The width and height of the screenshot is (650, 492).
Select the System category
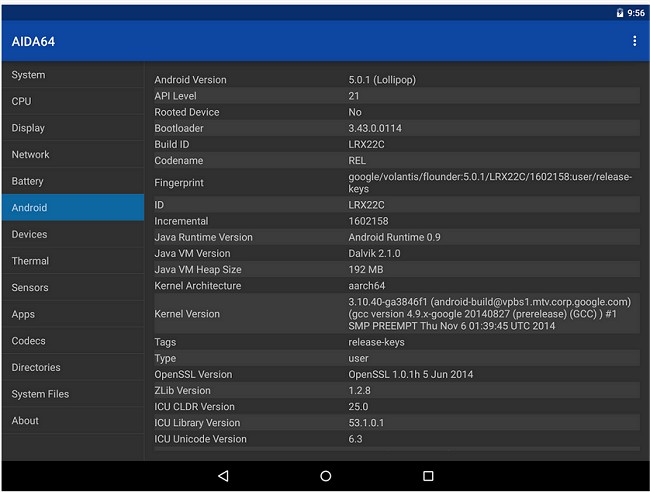[72, 75]
